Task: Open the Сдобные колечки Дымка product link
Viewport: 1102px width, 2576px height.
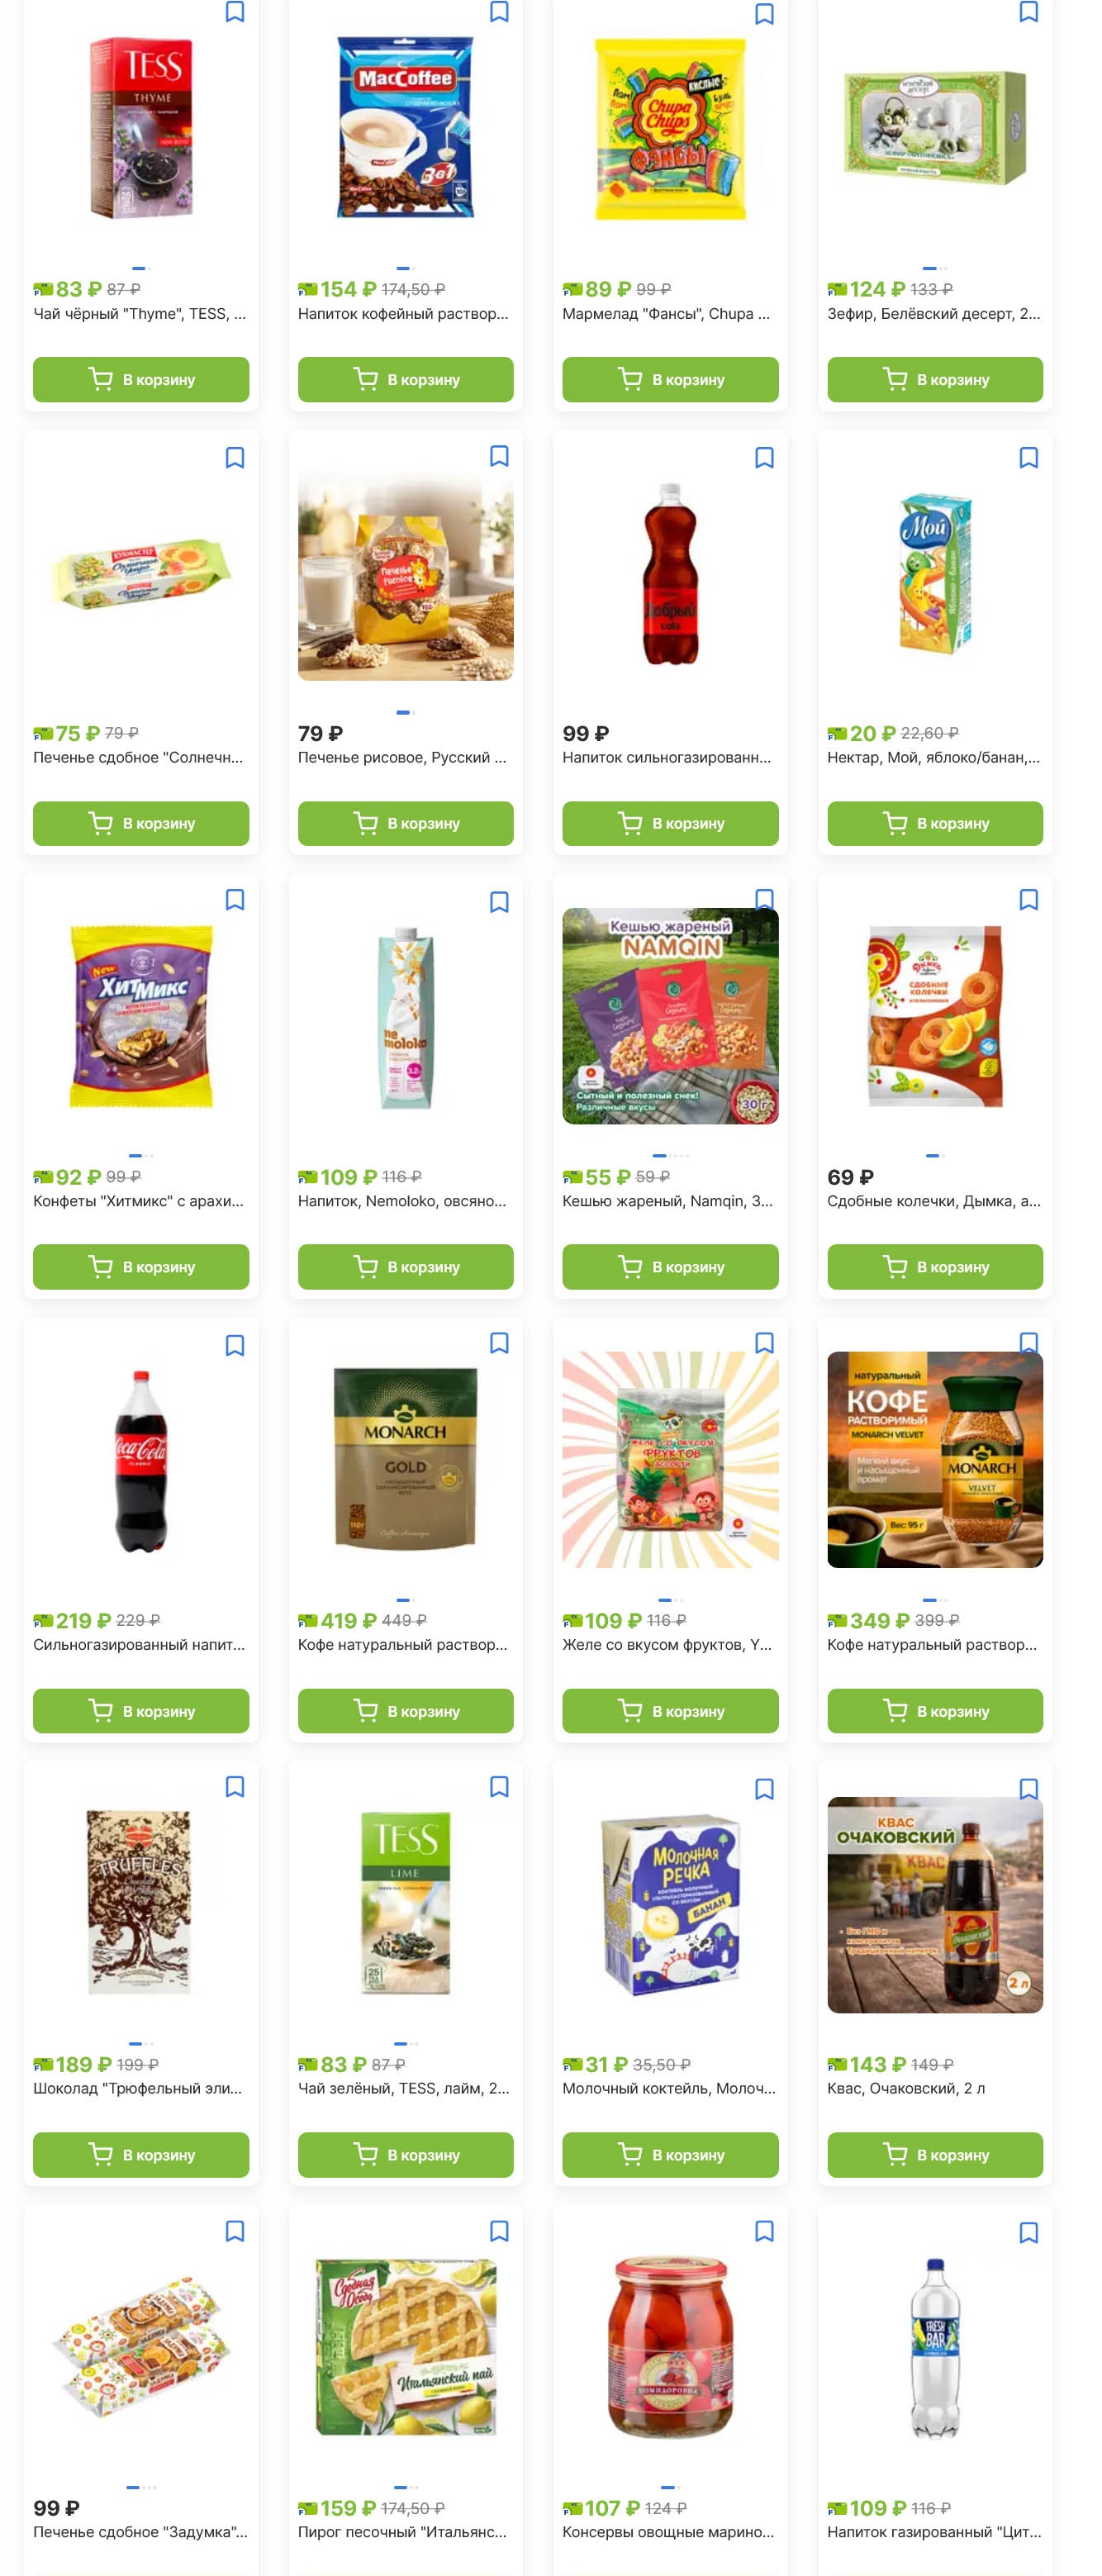Action: click(x=934, y=1201)
